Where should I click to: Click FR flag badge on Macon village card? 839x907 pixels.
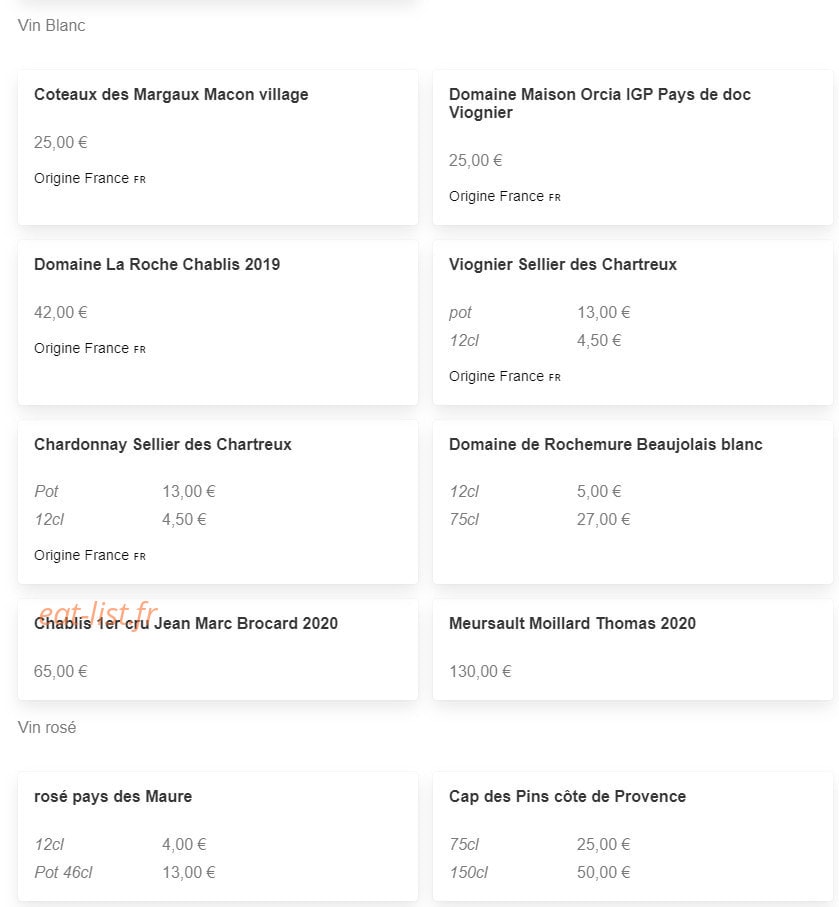tap(139, 179)
